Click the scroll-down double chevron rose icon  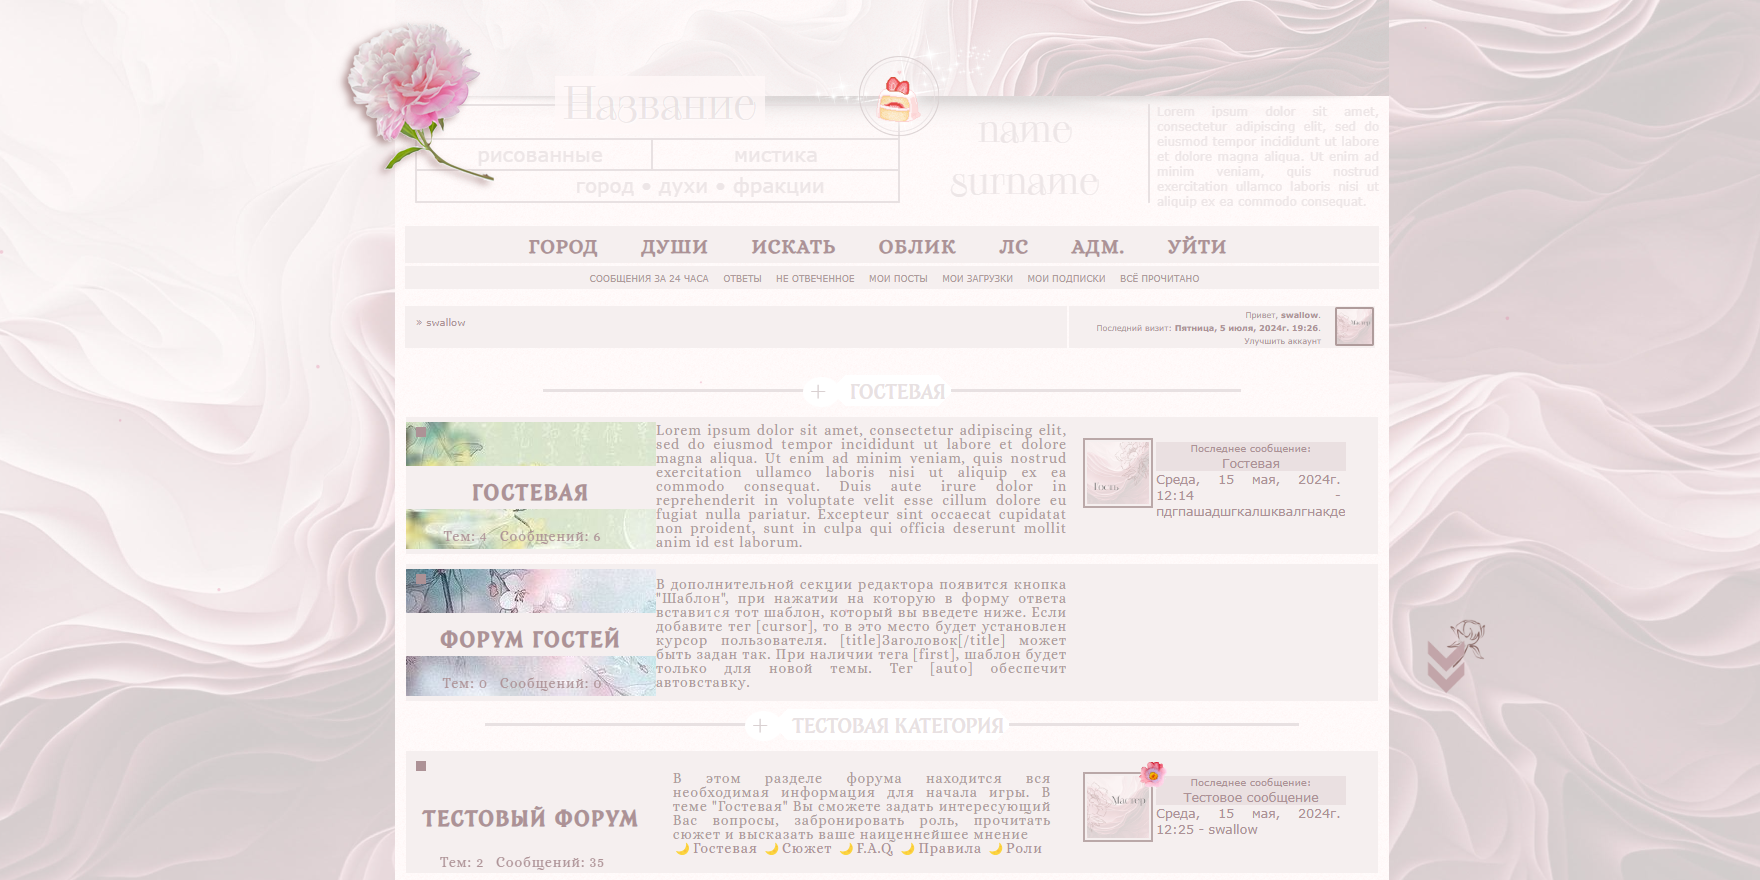click(1455, 656)
